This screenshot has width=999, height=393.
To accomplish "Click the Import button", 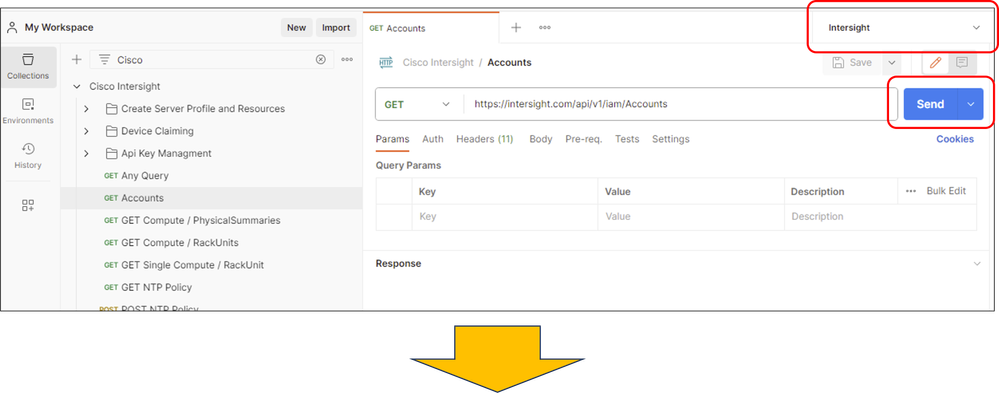I will (x=336, y=27).
